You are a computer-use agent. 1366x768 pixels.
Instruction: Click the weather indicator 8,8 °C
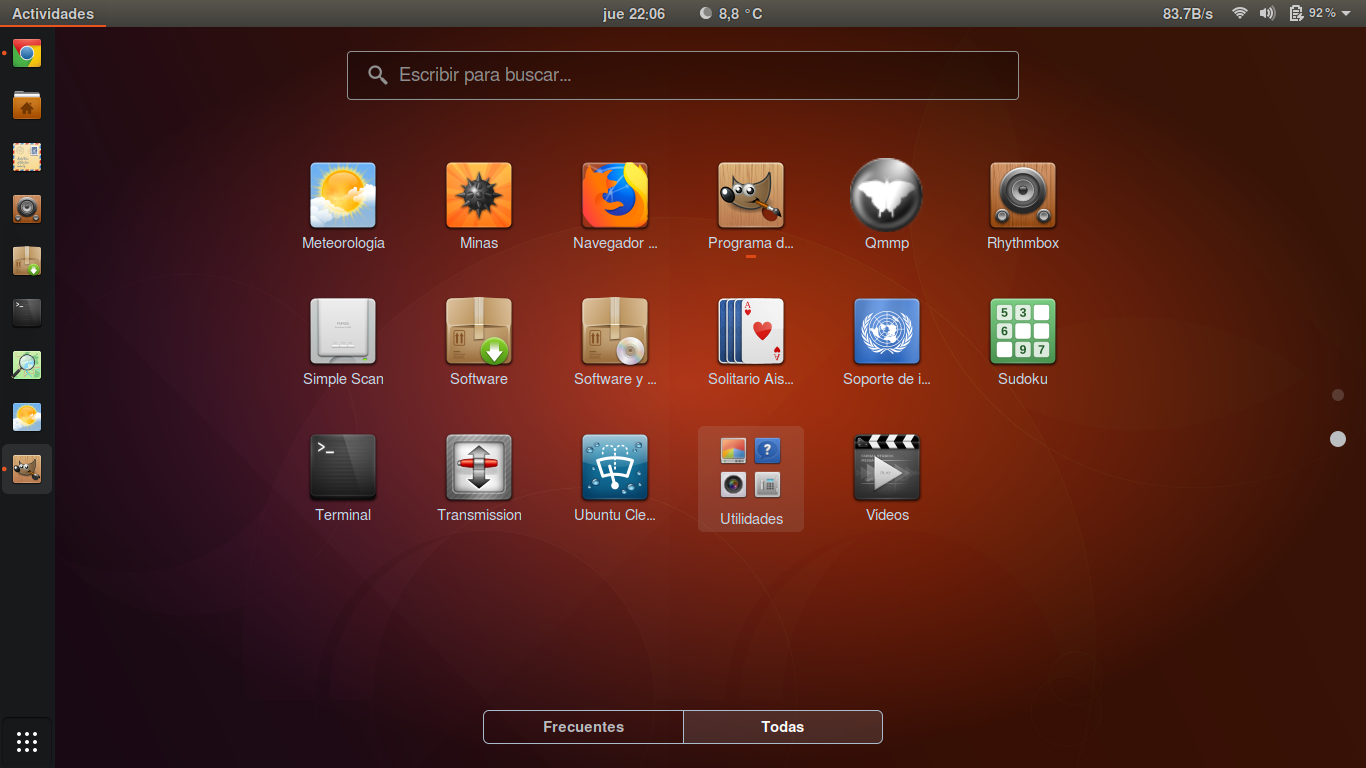coord(731,14)
